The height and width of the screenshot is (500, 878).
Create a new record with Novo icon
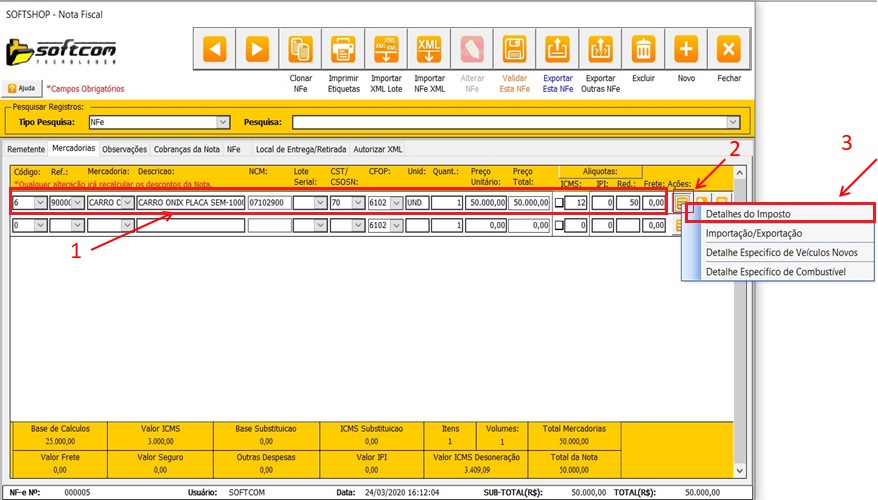point(686,49)
